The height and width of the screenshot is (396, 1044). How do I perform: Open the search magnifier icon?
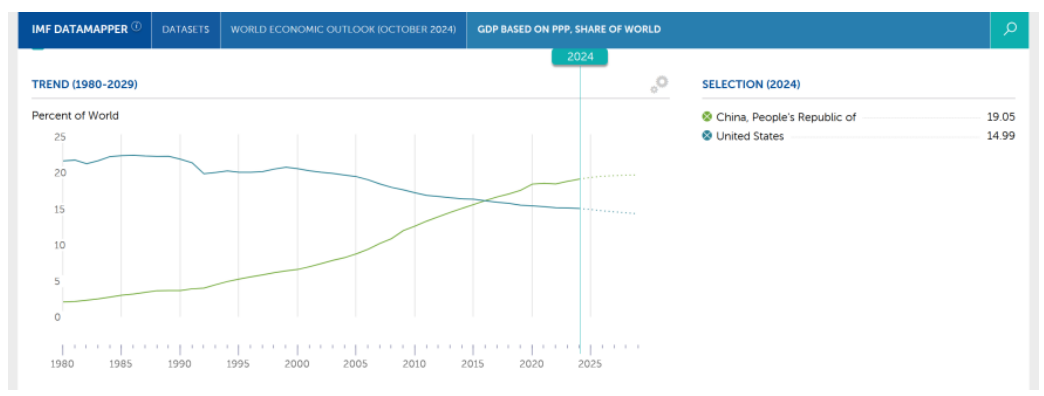[x=1010, y=29]
